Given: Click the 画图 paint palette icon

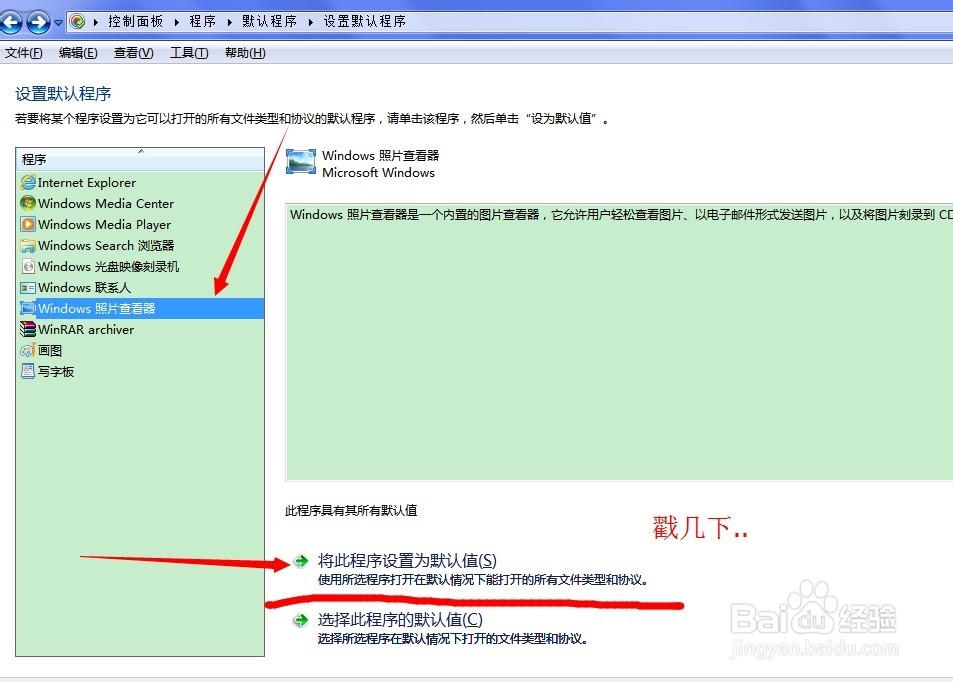Looking at the screenshot, I should [28, 350].
